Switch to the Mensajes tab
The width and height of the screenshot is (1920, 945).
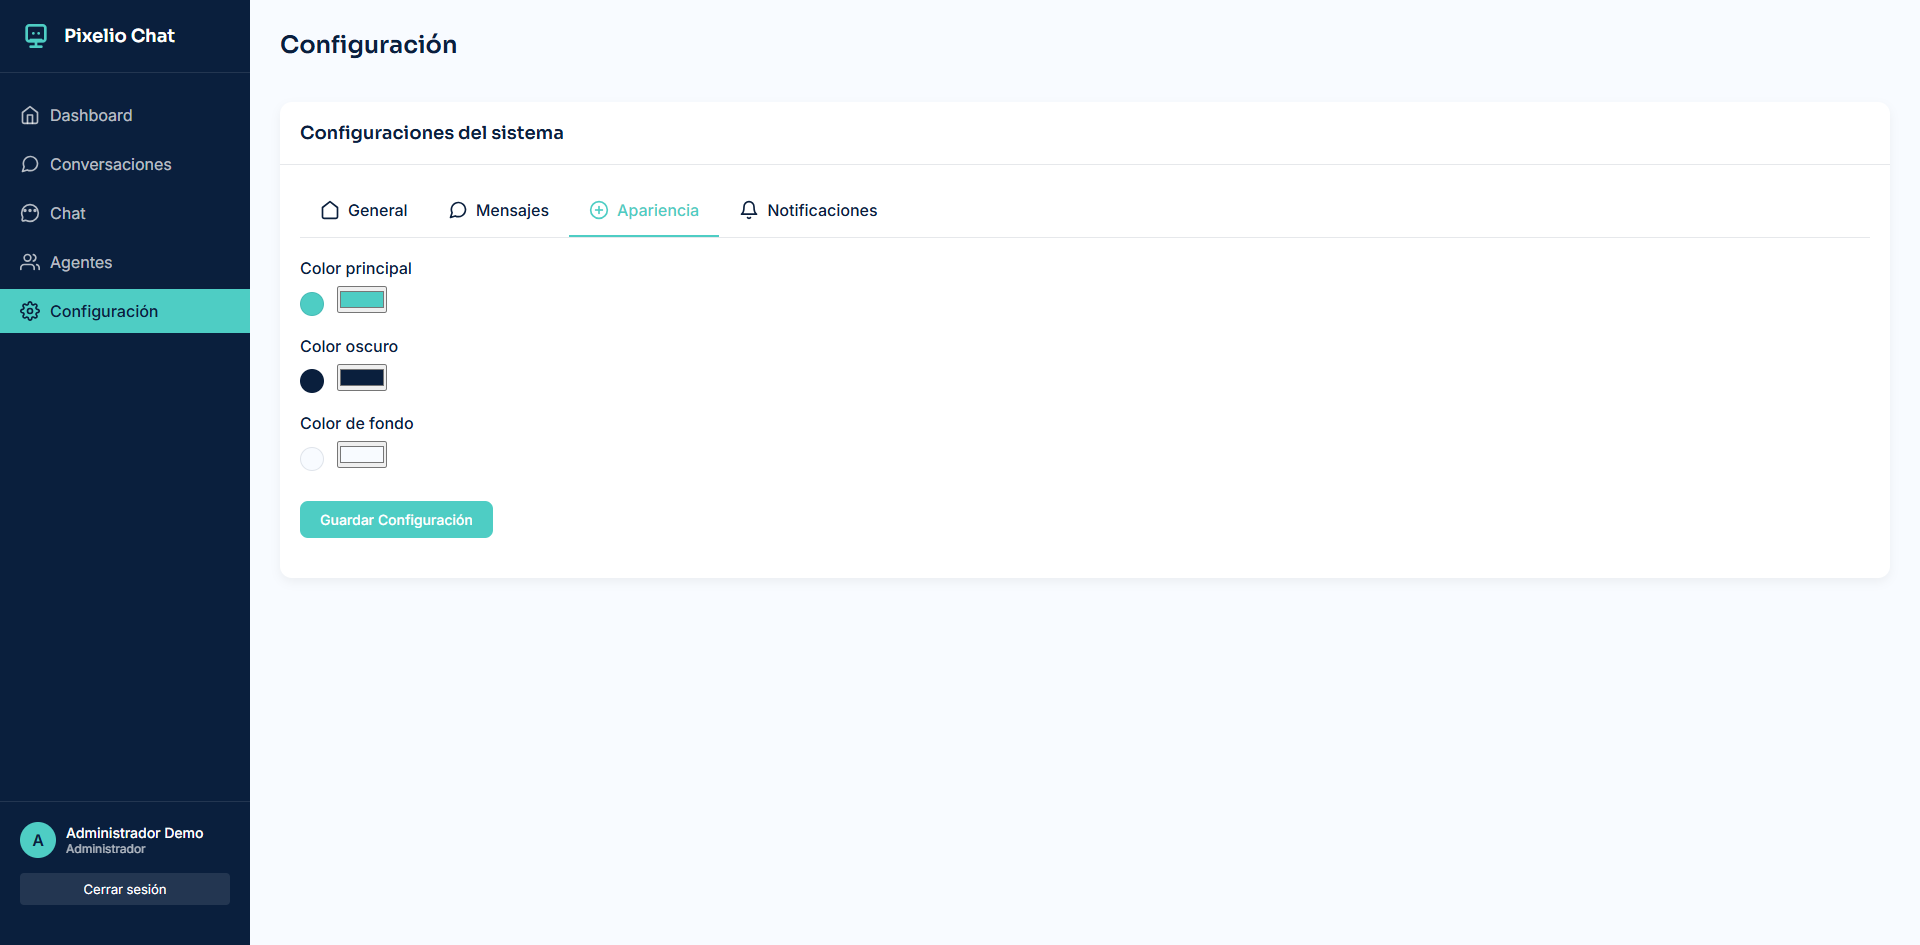pyautogui.click(x=499, y=210)
